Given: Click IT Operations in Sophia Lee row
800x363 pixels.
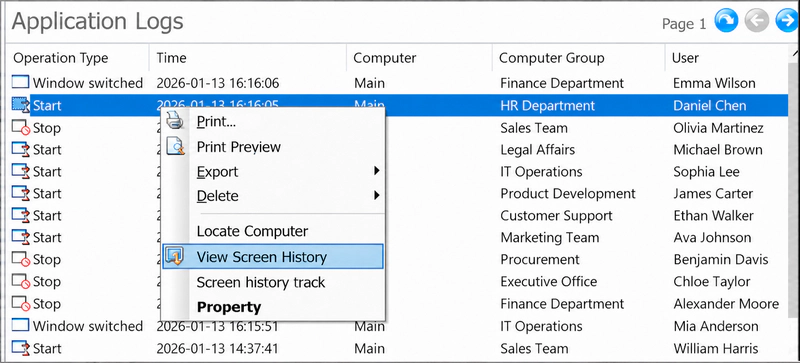Looking at the screenshot, I should tap(541, 172).
